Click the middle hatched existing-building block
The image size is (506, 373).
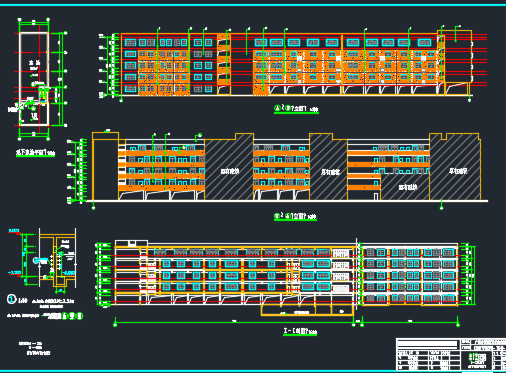(329, 167)
